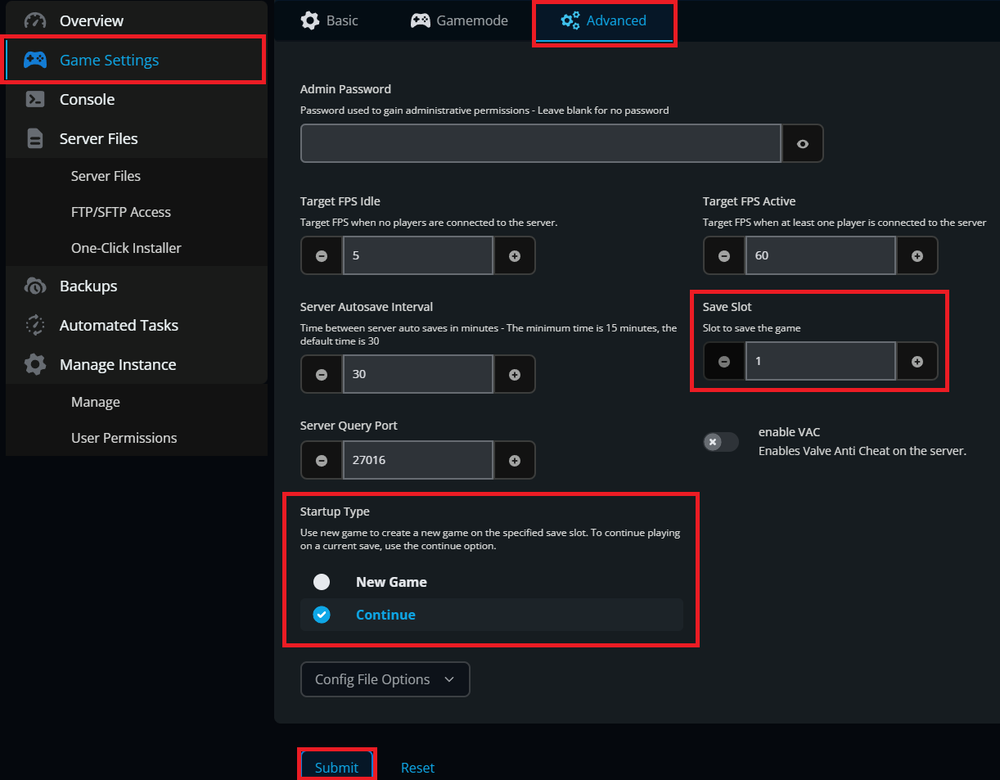
Task: Select the Game Settings gamepad icon
Action: 35,60
